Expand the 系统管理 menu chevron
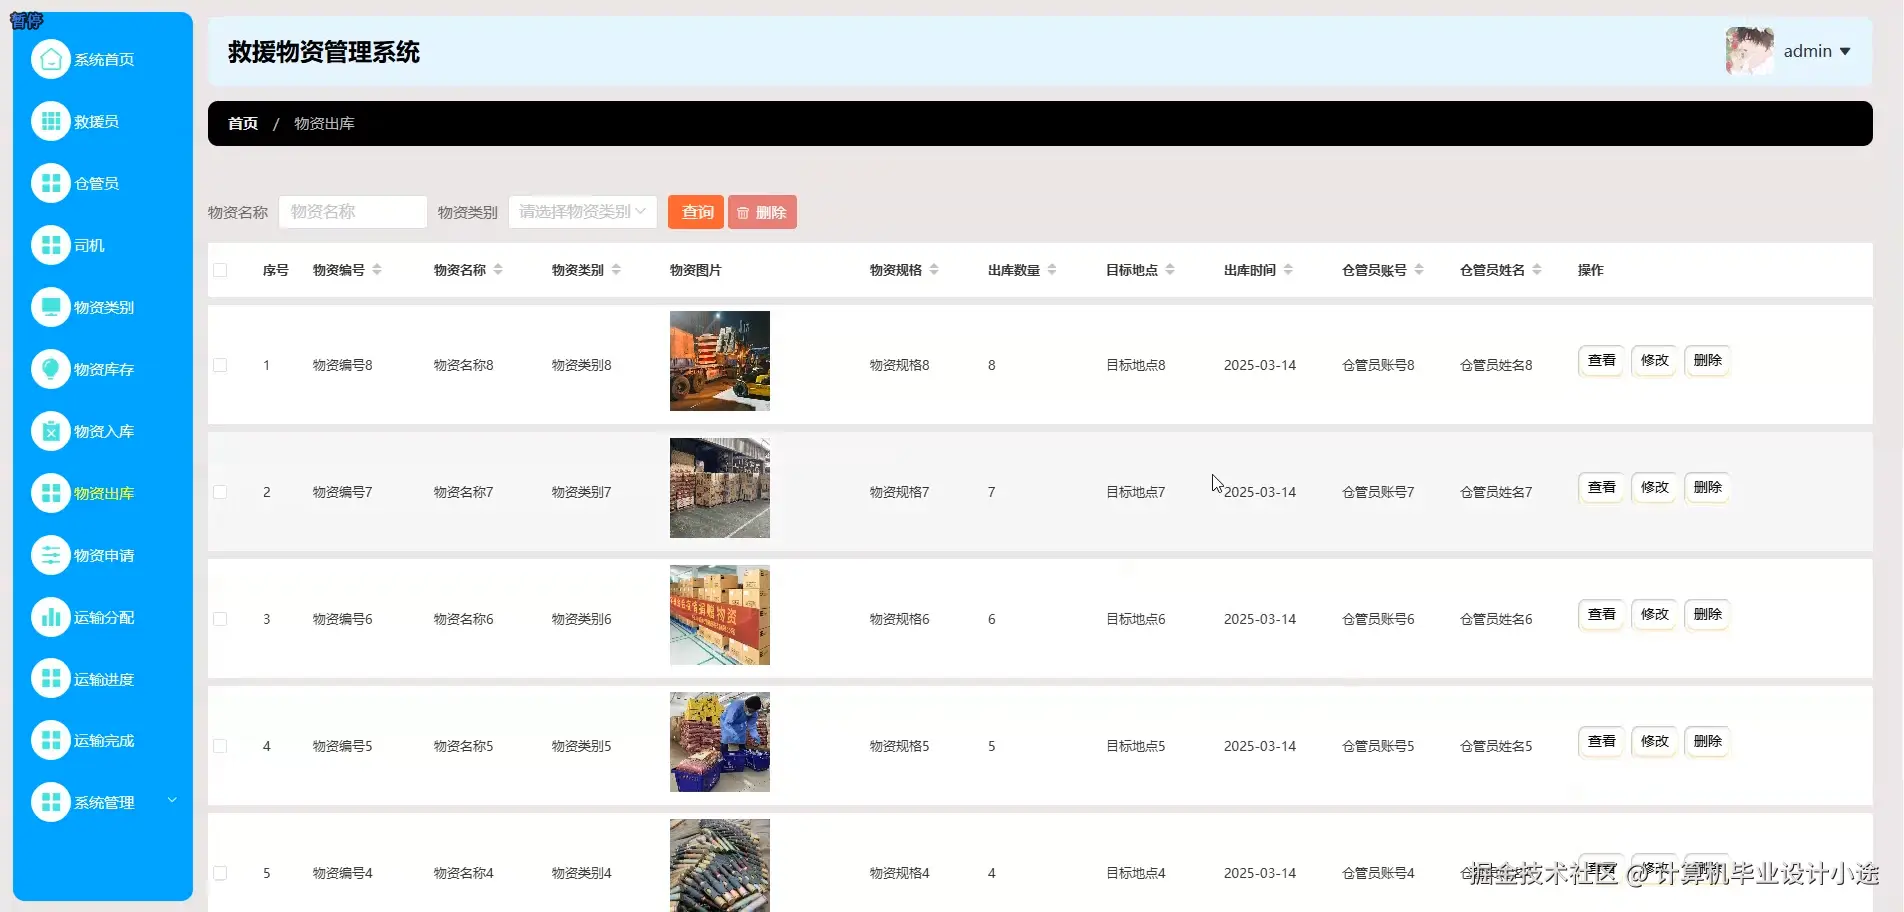 [171, 801]
